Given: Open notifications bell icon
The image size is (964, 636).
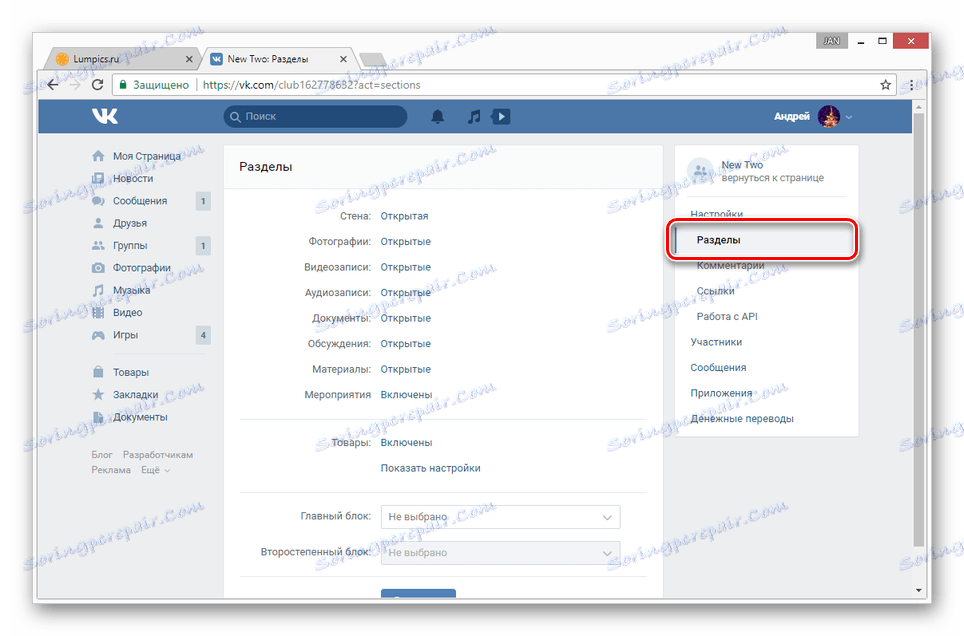Looking at the screenshot, I should pos(437,116).
